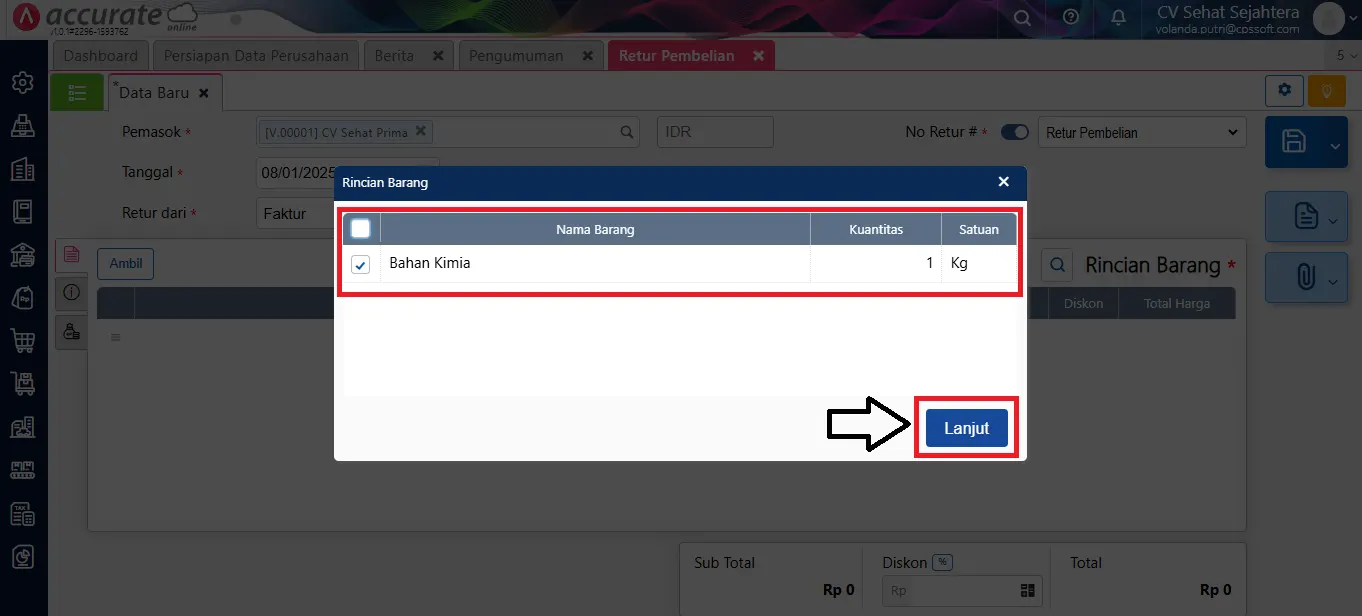Screen dimensions: 1362x616
Task: Select the red document side tab
Action: tap(71, 254)
